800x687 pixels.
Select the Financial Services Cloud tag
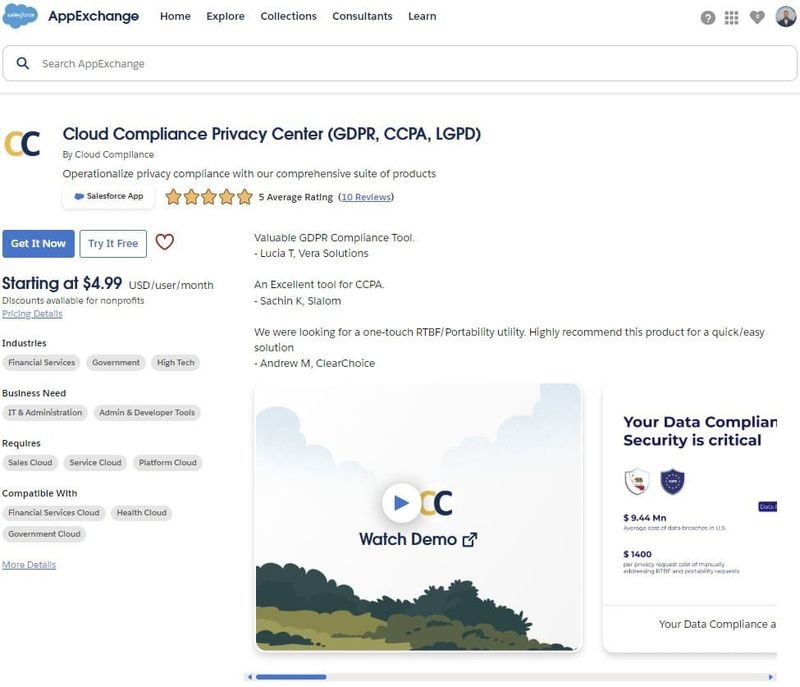(54, 513)
